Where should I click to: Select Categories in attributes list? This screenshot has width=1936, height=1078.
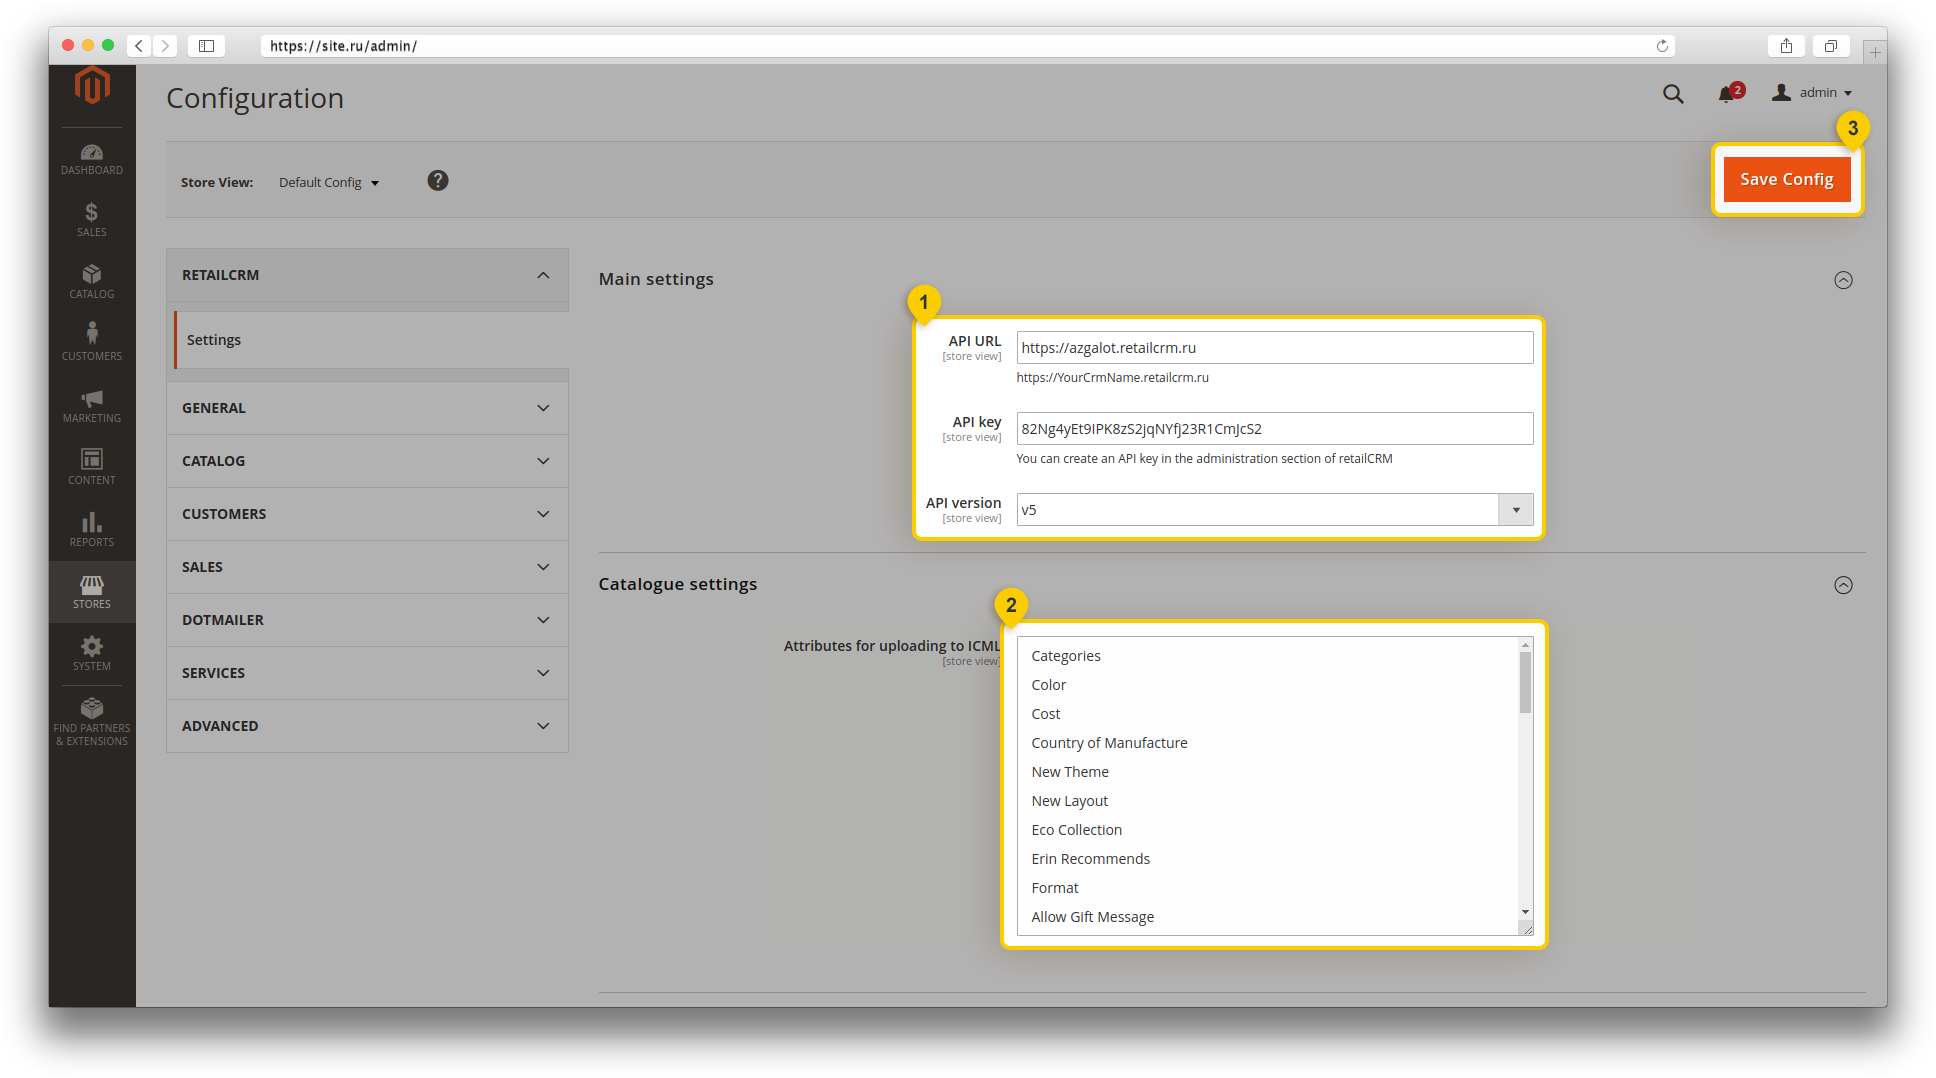tap(1066, 656)
